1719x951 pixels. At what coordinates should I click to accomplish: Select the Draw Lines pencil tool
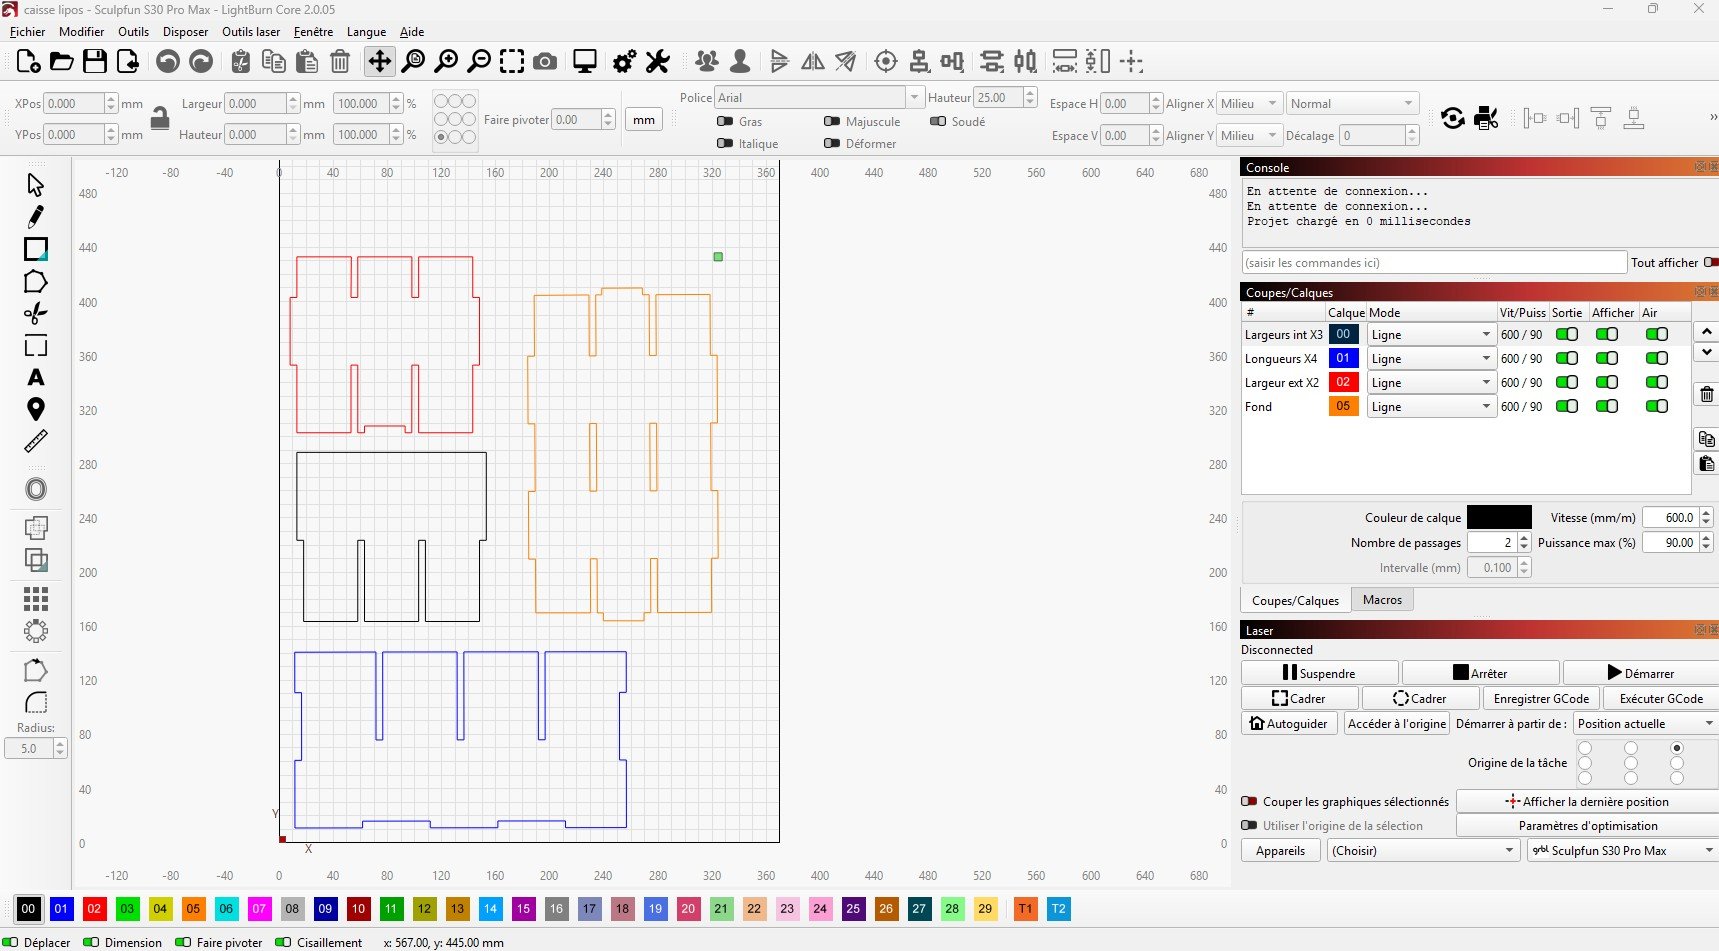coord(36,217)
